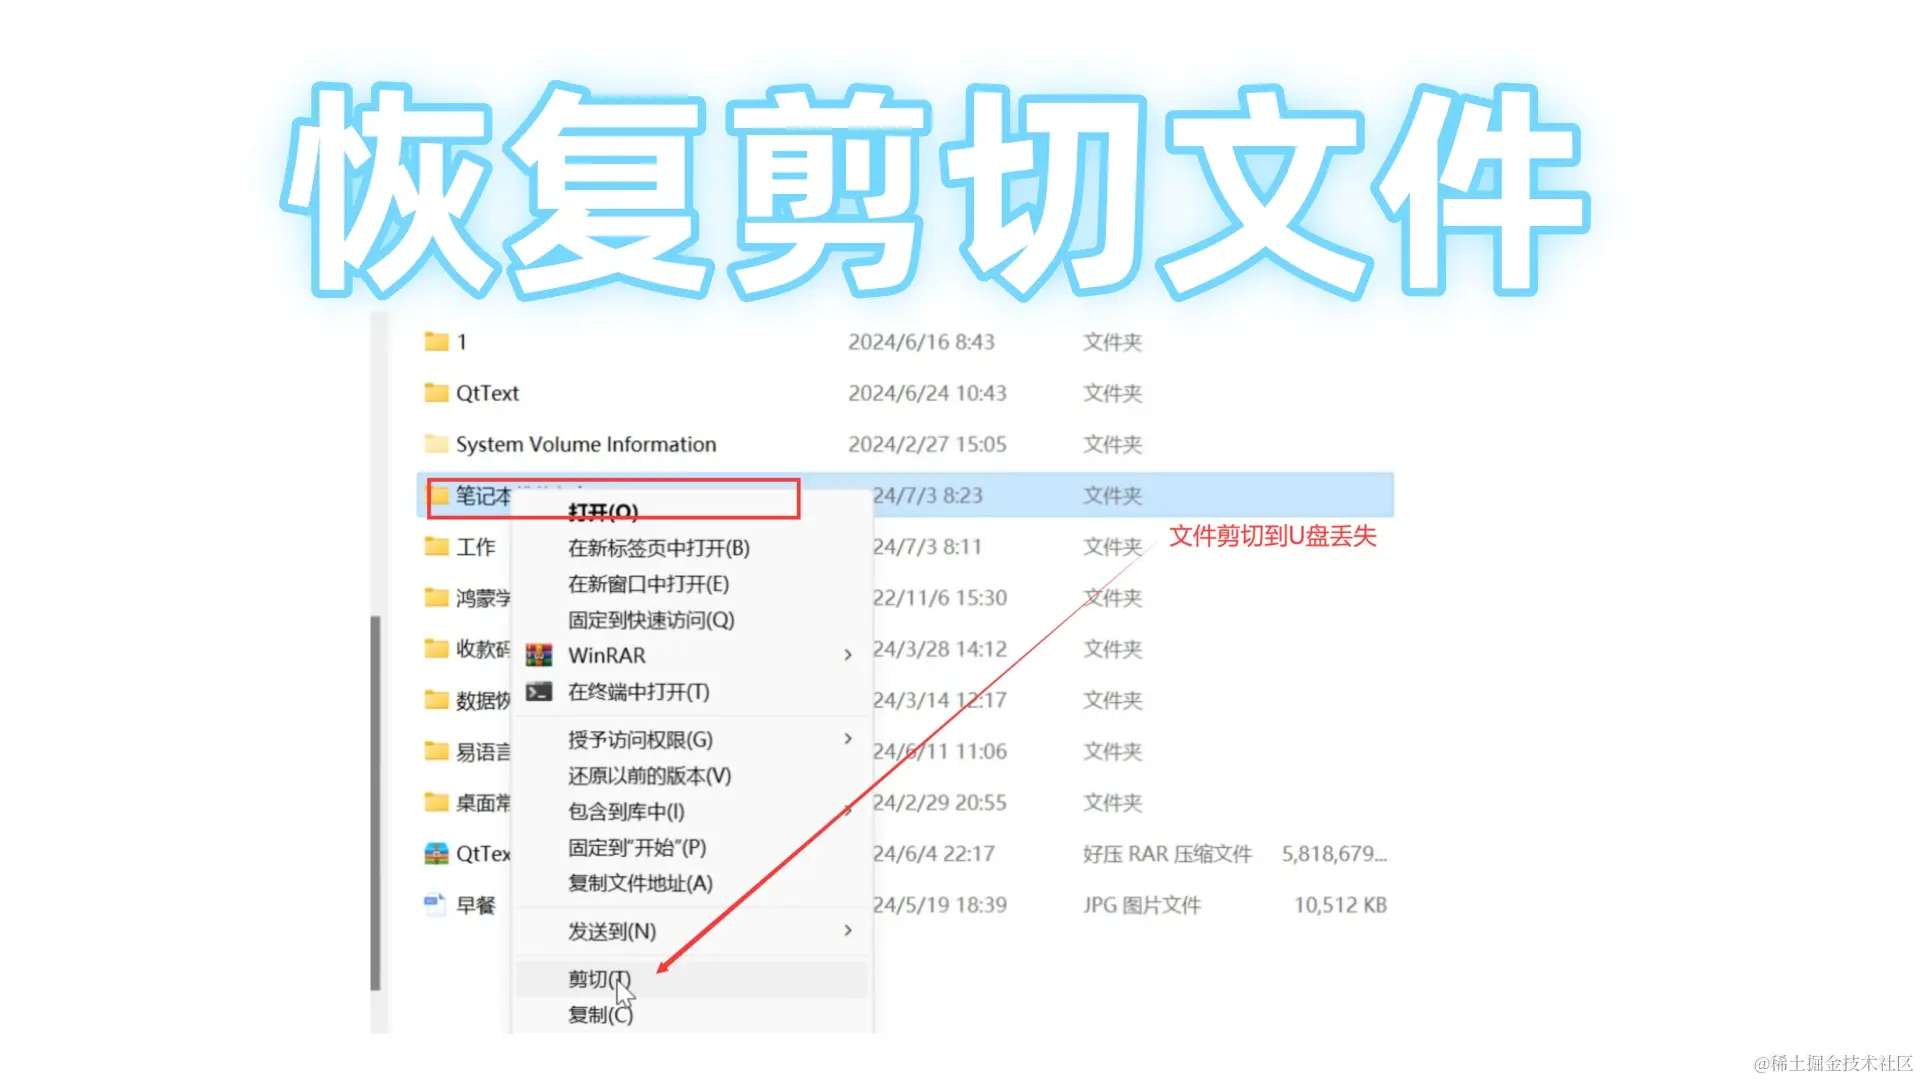
Task: Click the 收款码 folder icon
Action: tap(437, 649)
